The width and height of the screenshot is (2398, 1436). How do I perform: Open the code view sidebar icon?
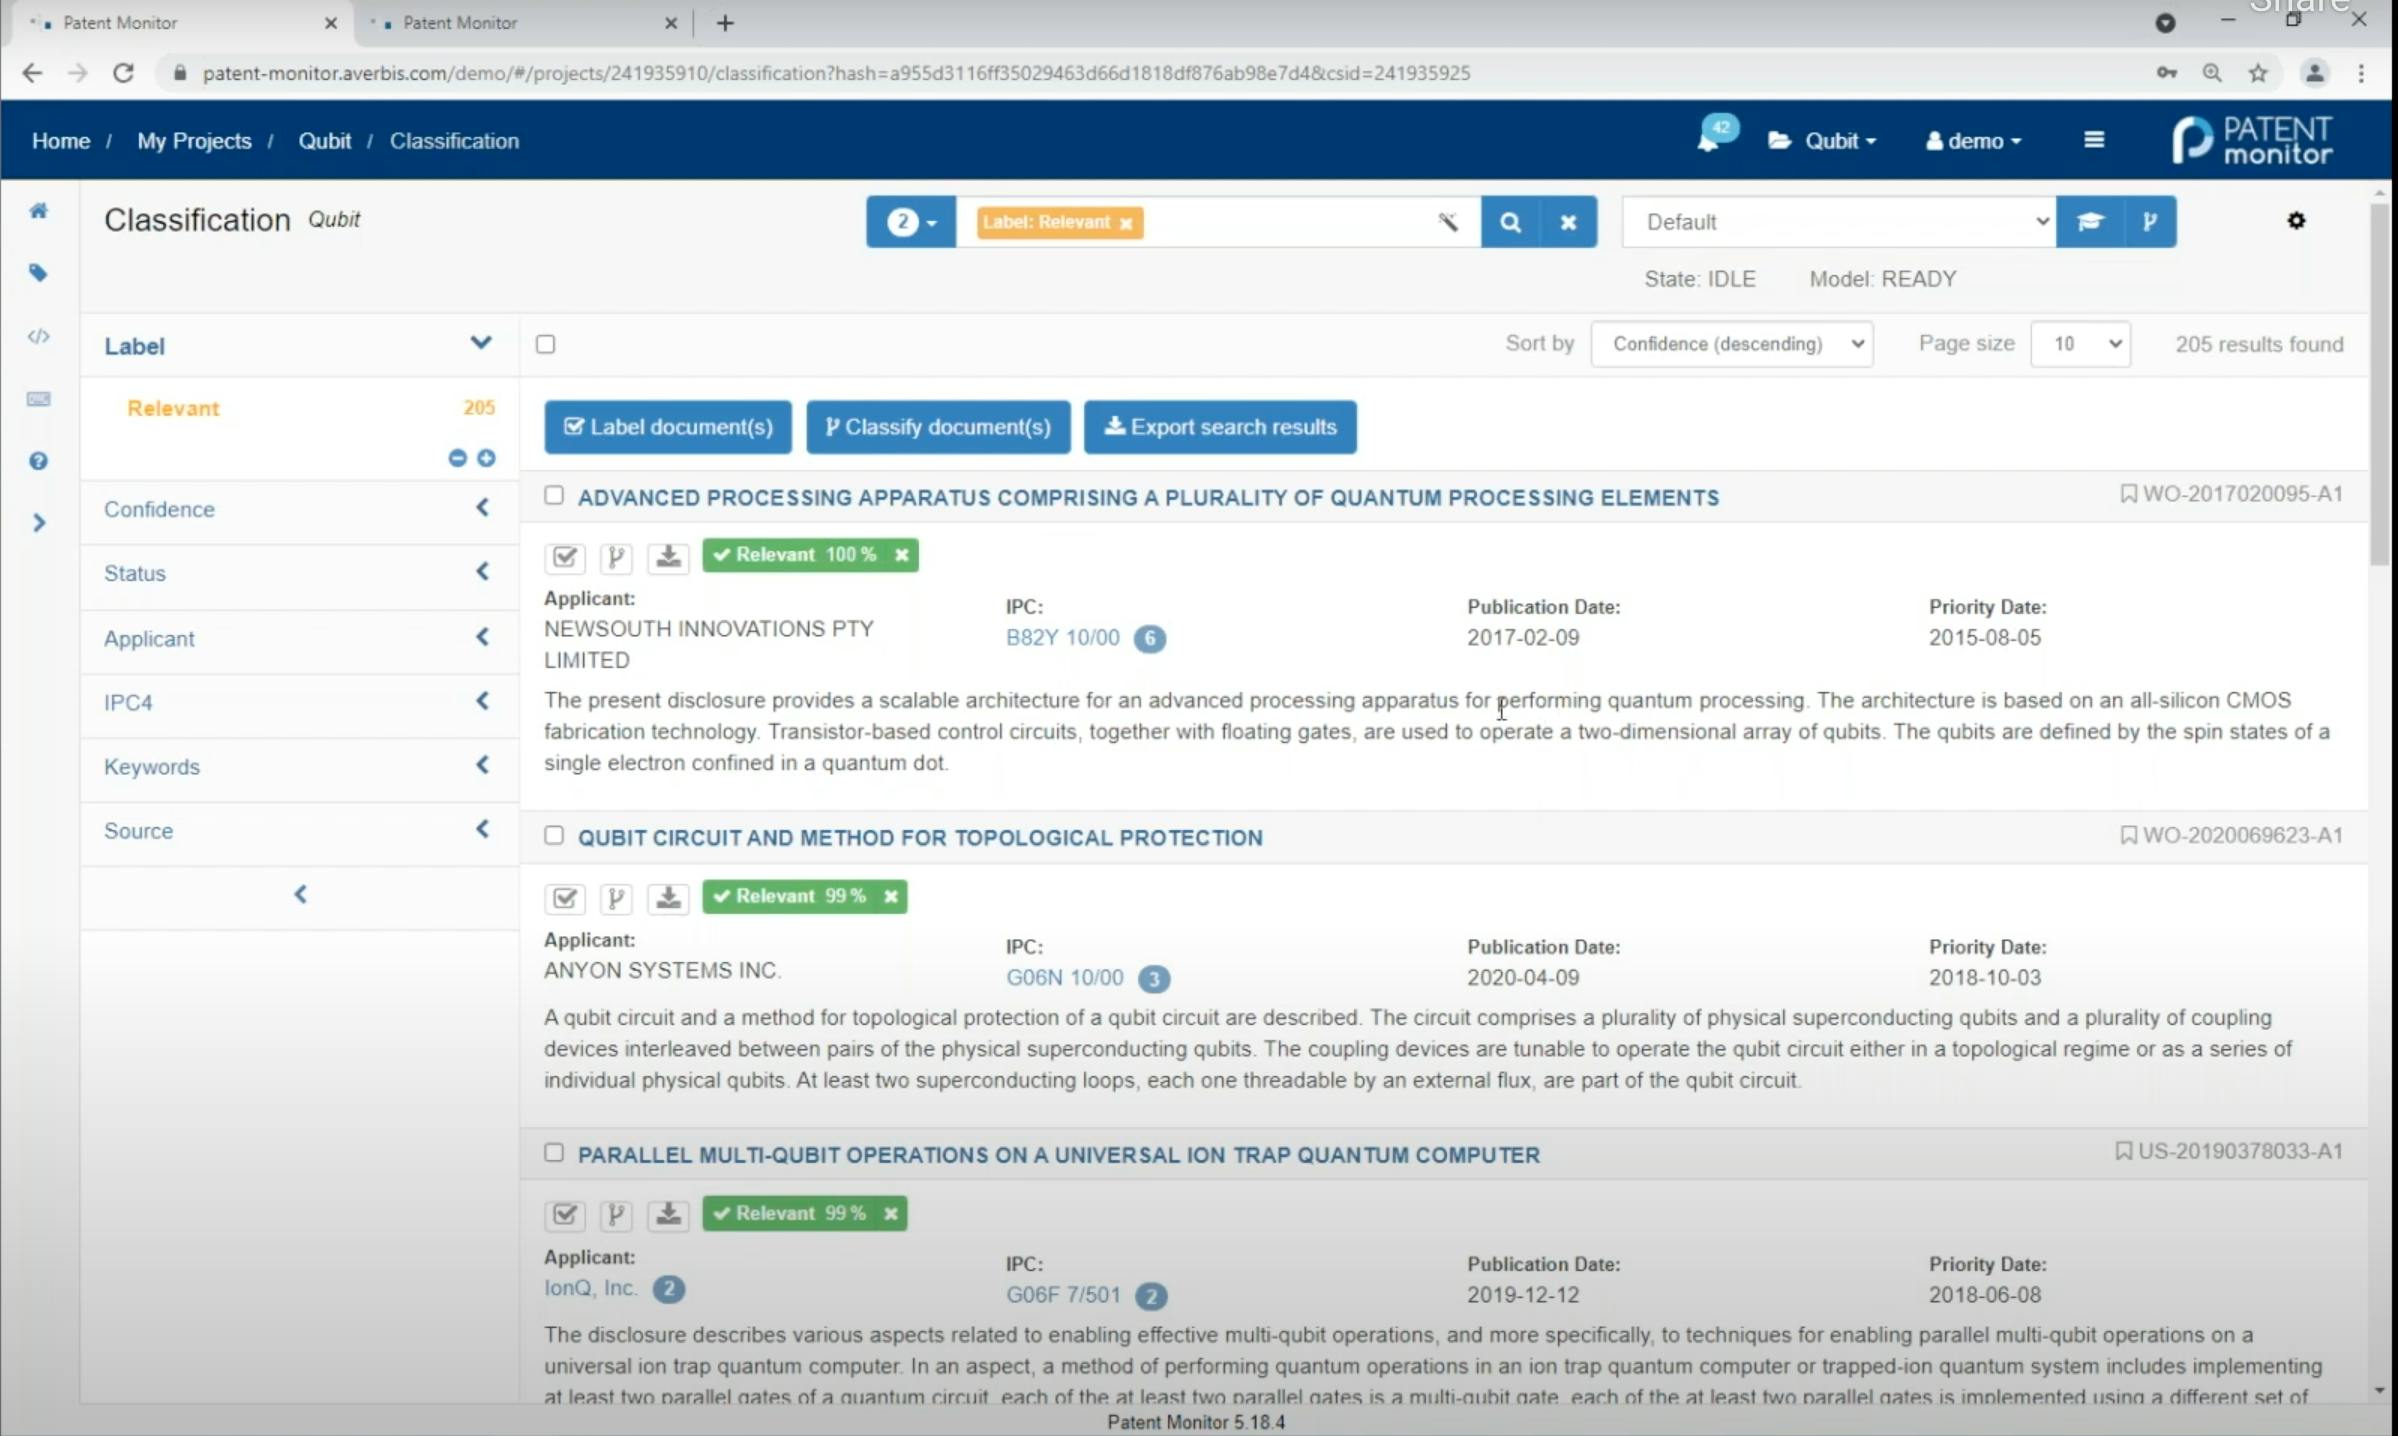pos(39,337)
